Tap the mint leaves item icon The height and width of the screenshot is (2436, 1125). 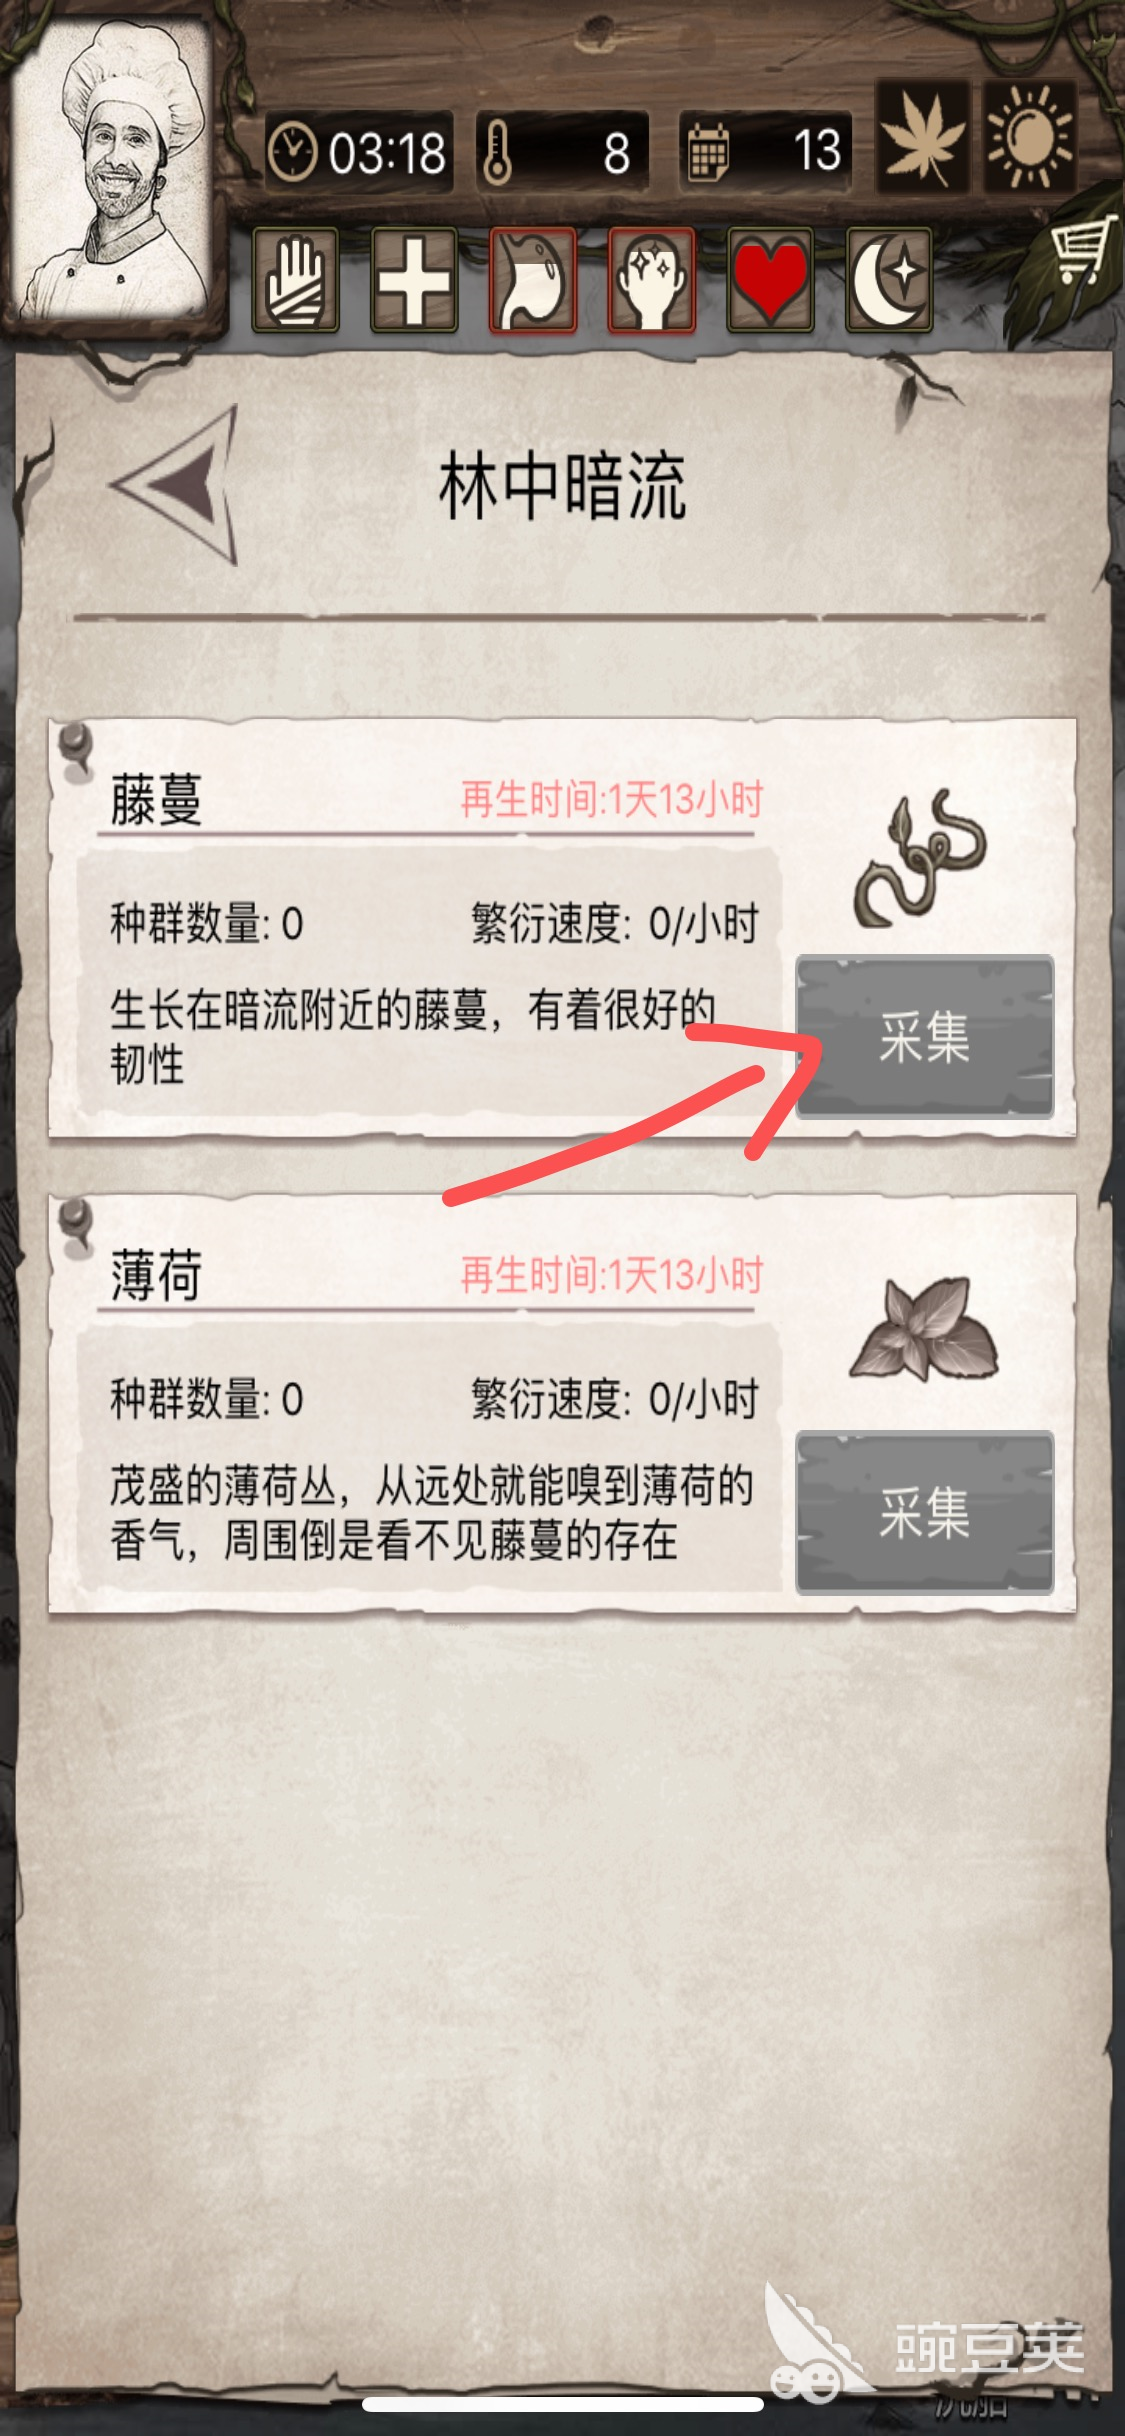click(924, 1331)
